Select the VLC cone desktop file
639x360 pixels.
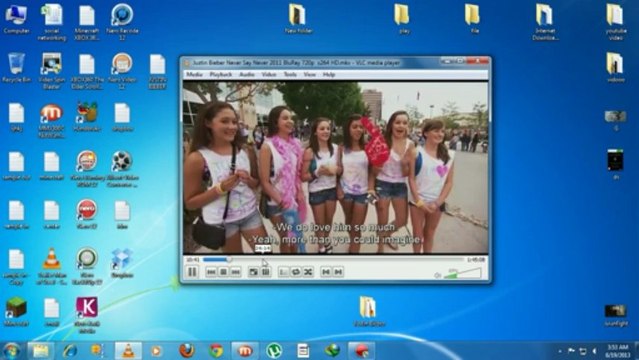tap(52, 266)
